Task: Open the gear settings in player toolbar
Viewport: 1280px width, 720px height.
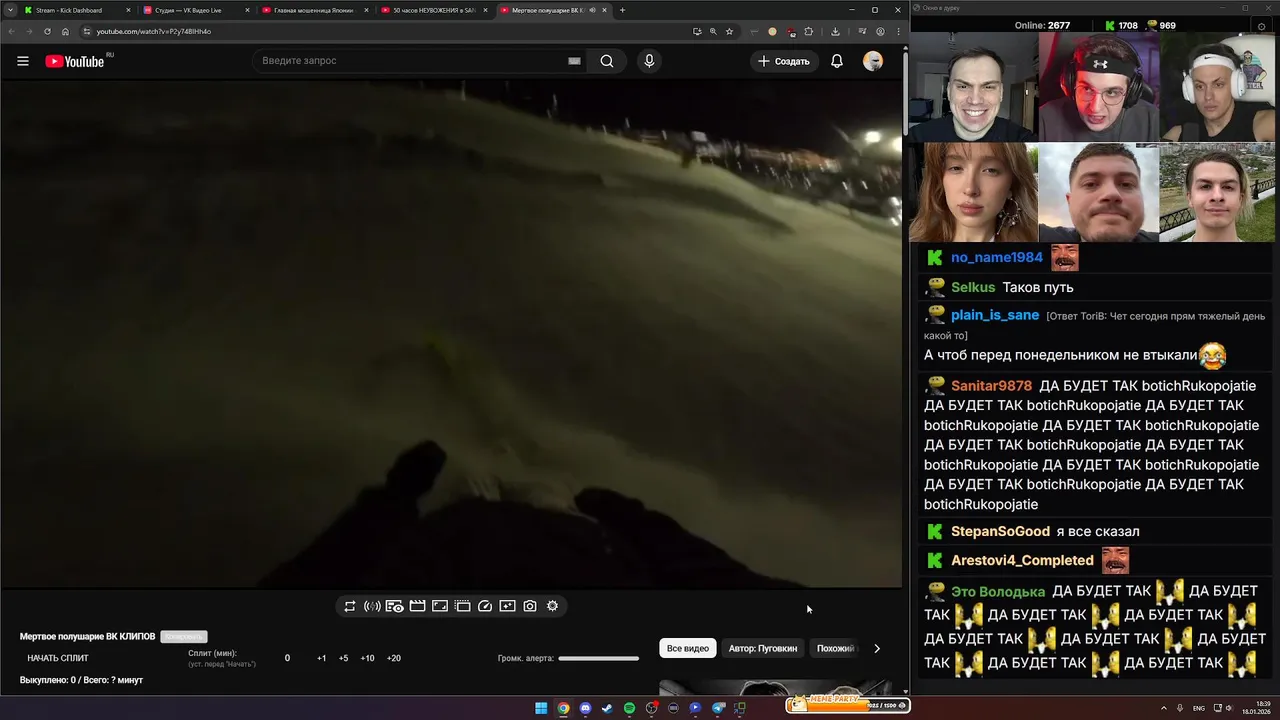Action: pos(552,606)
